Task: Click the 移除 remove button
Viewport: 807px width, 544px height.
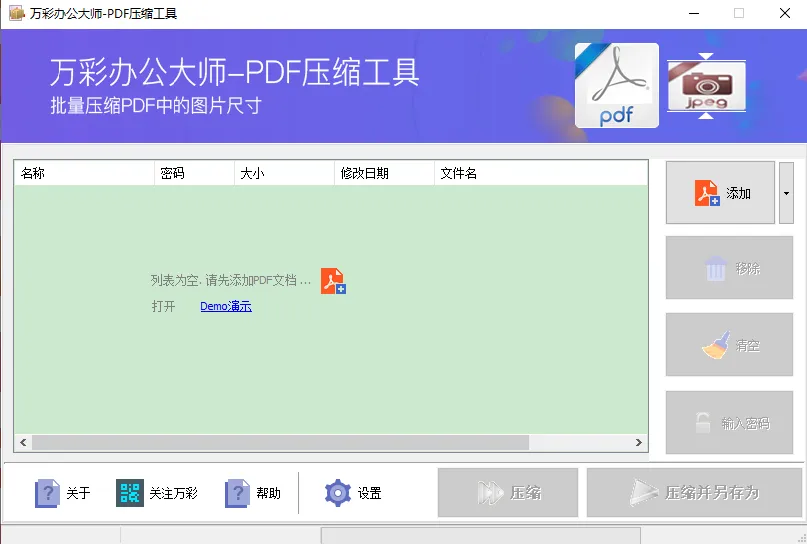Action: [729, 268]
